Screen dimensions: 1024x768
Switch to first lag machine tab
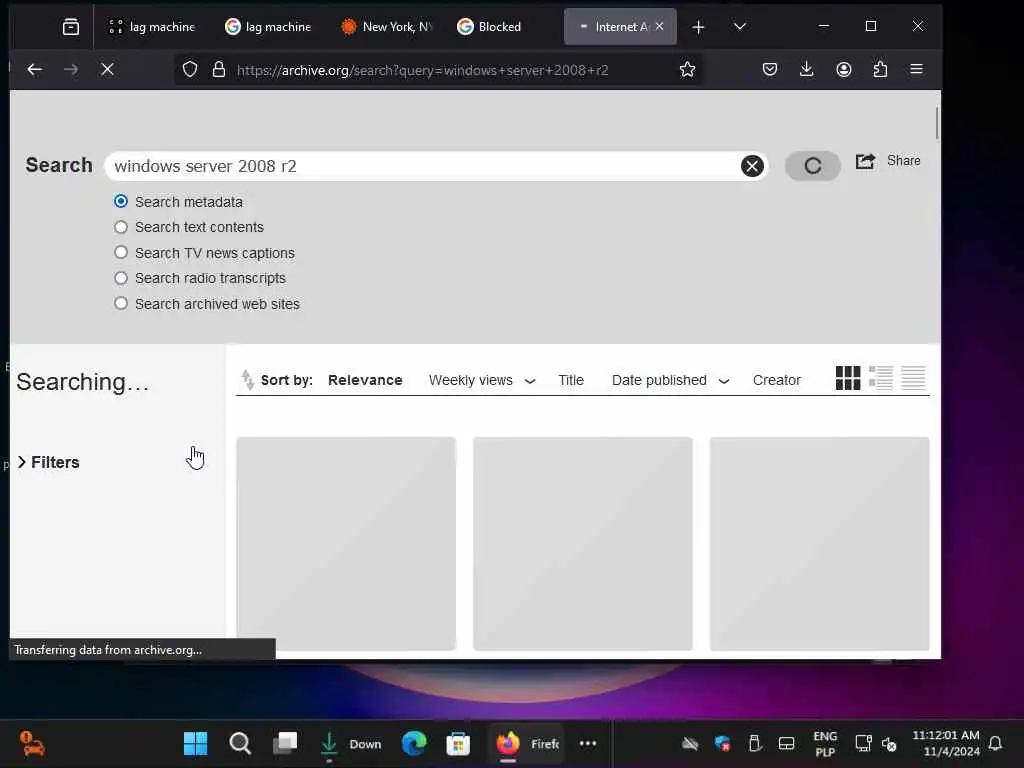tap(152, 27)
